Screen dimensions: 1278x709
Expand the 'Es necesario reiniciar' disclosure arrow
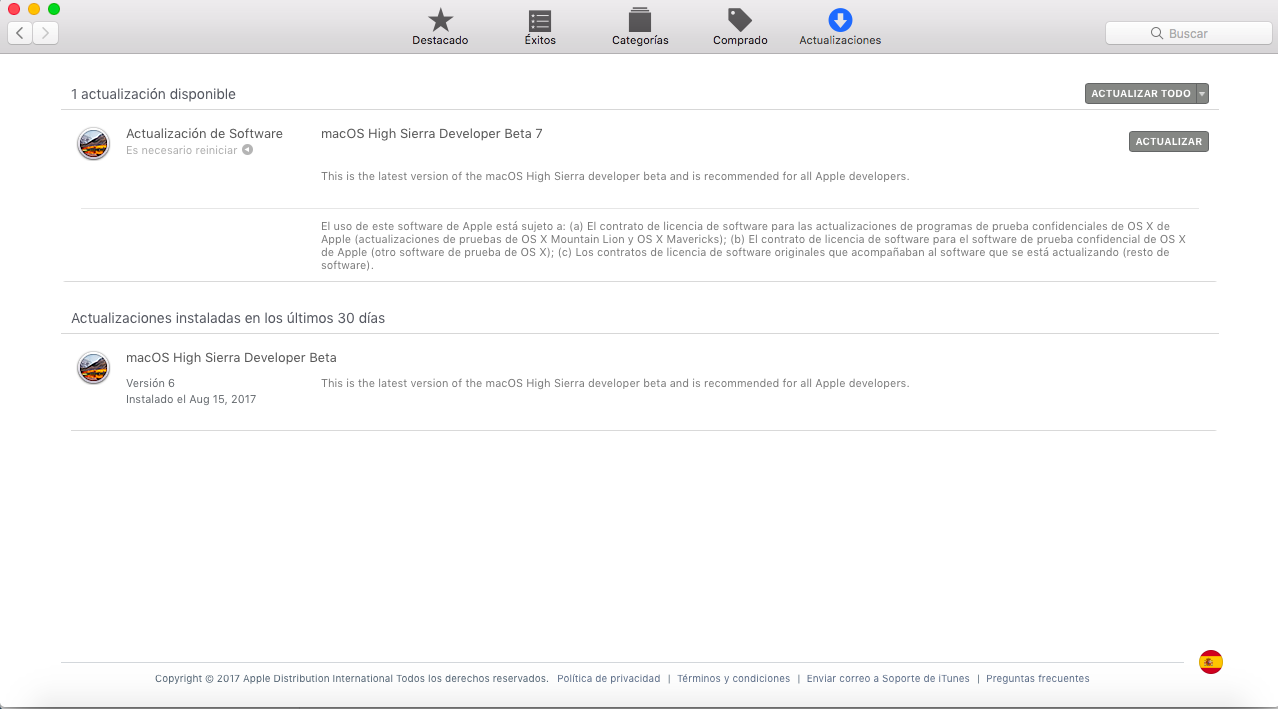coord(247,150)
